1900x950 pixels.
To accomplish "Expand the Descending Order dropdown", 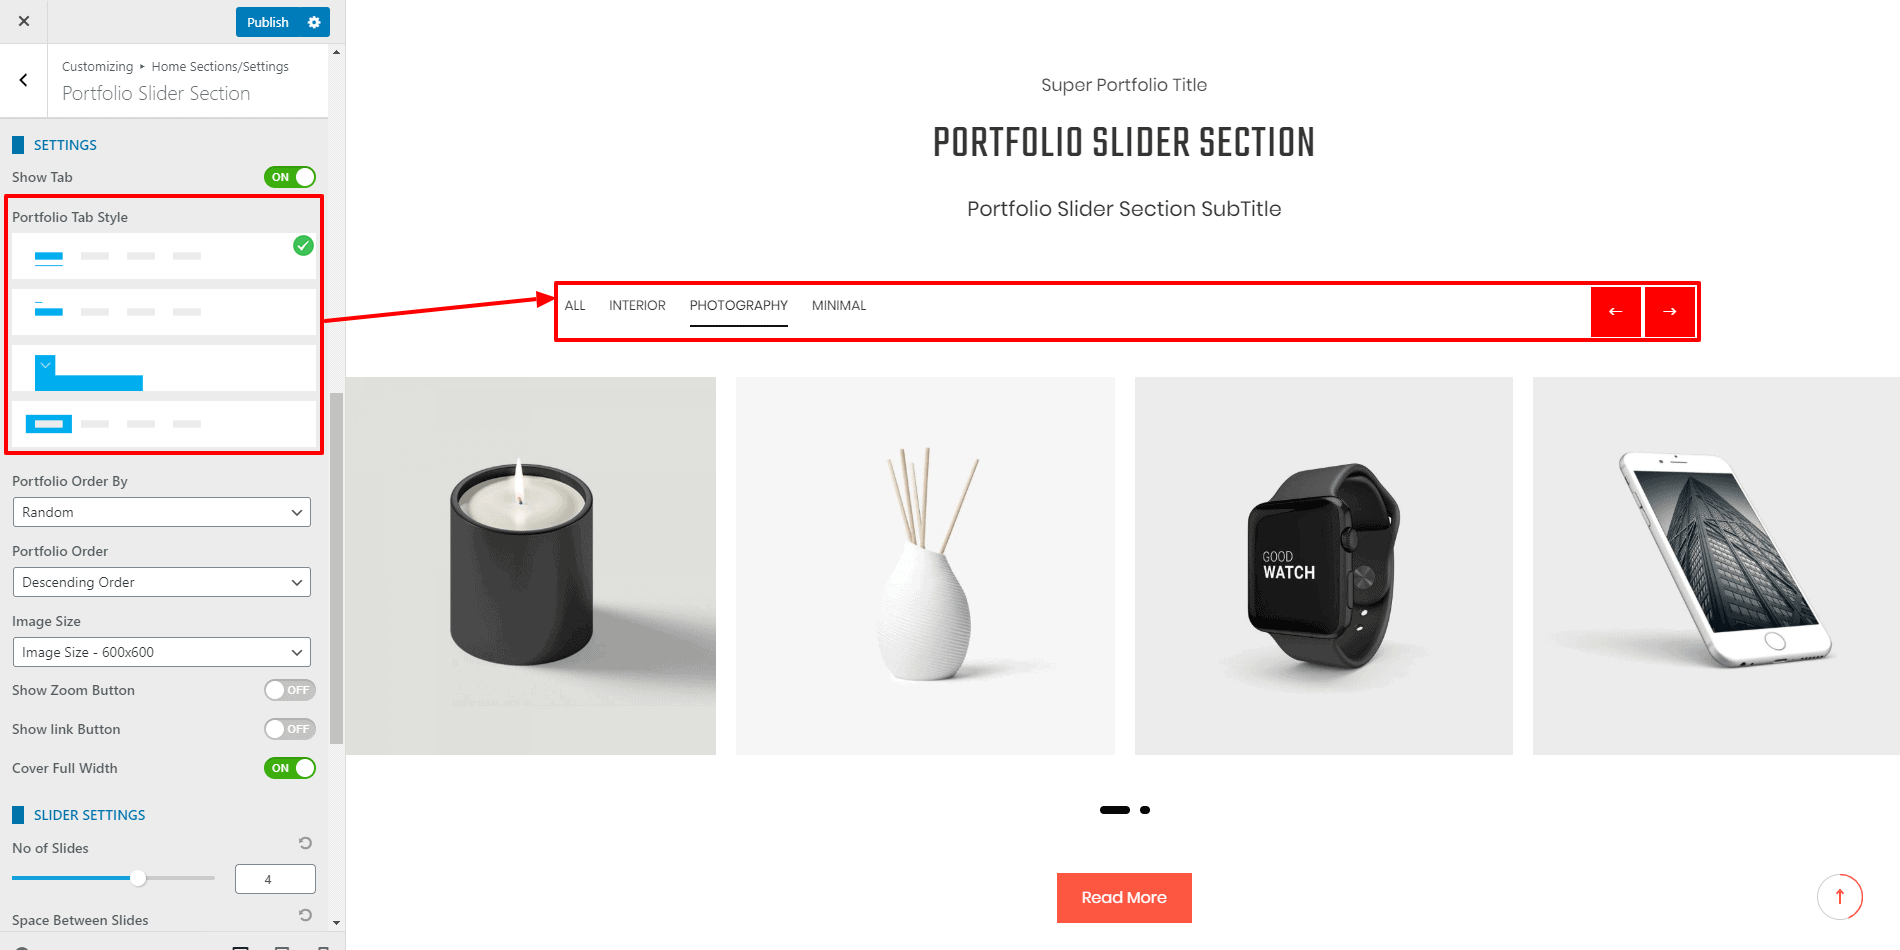I will pyautogui.click(x=162, y=582).
